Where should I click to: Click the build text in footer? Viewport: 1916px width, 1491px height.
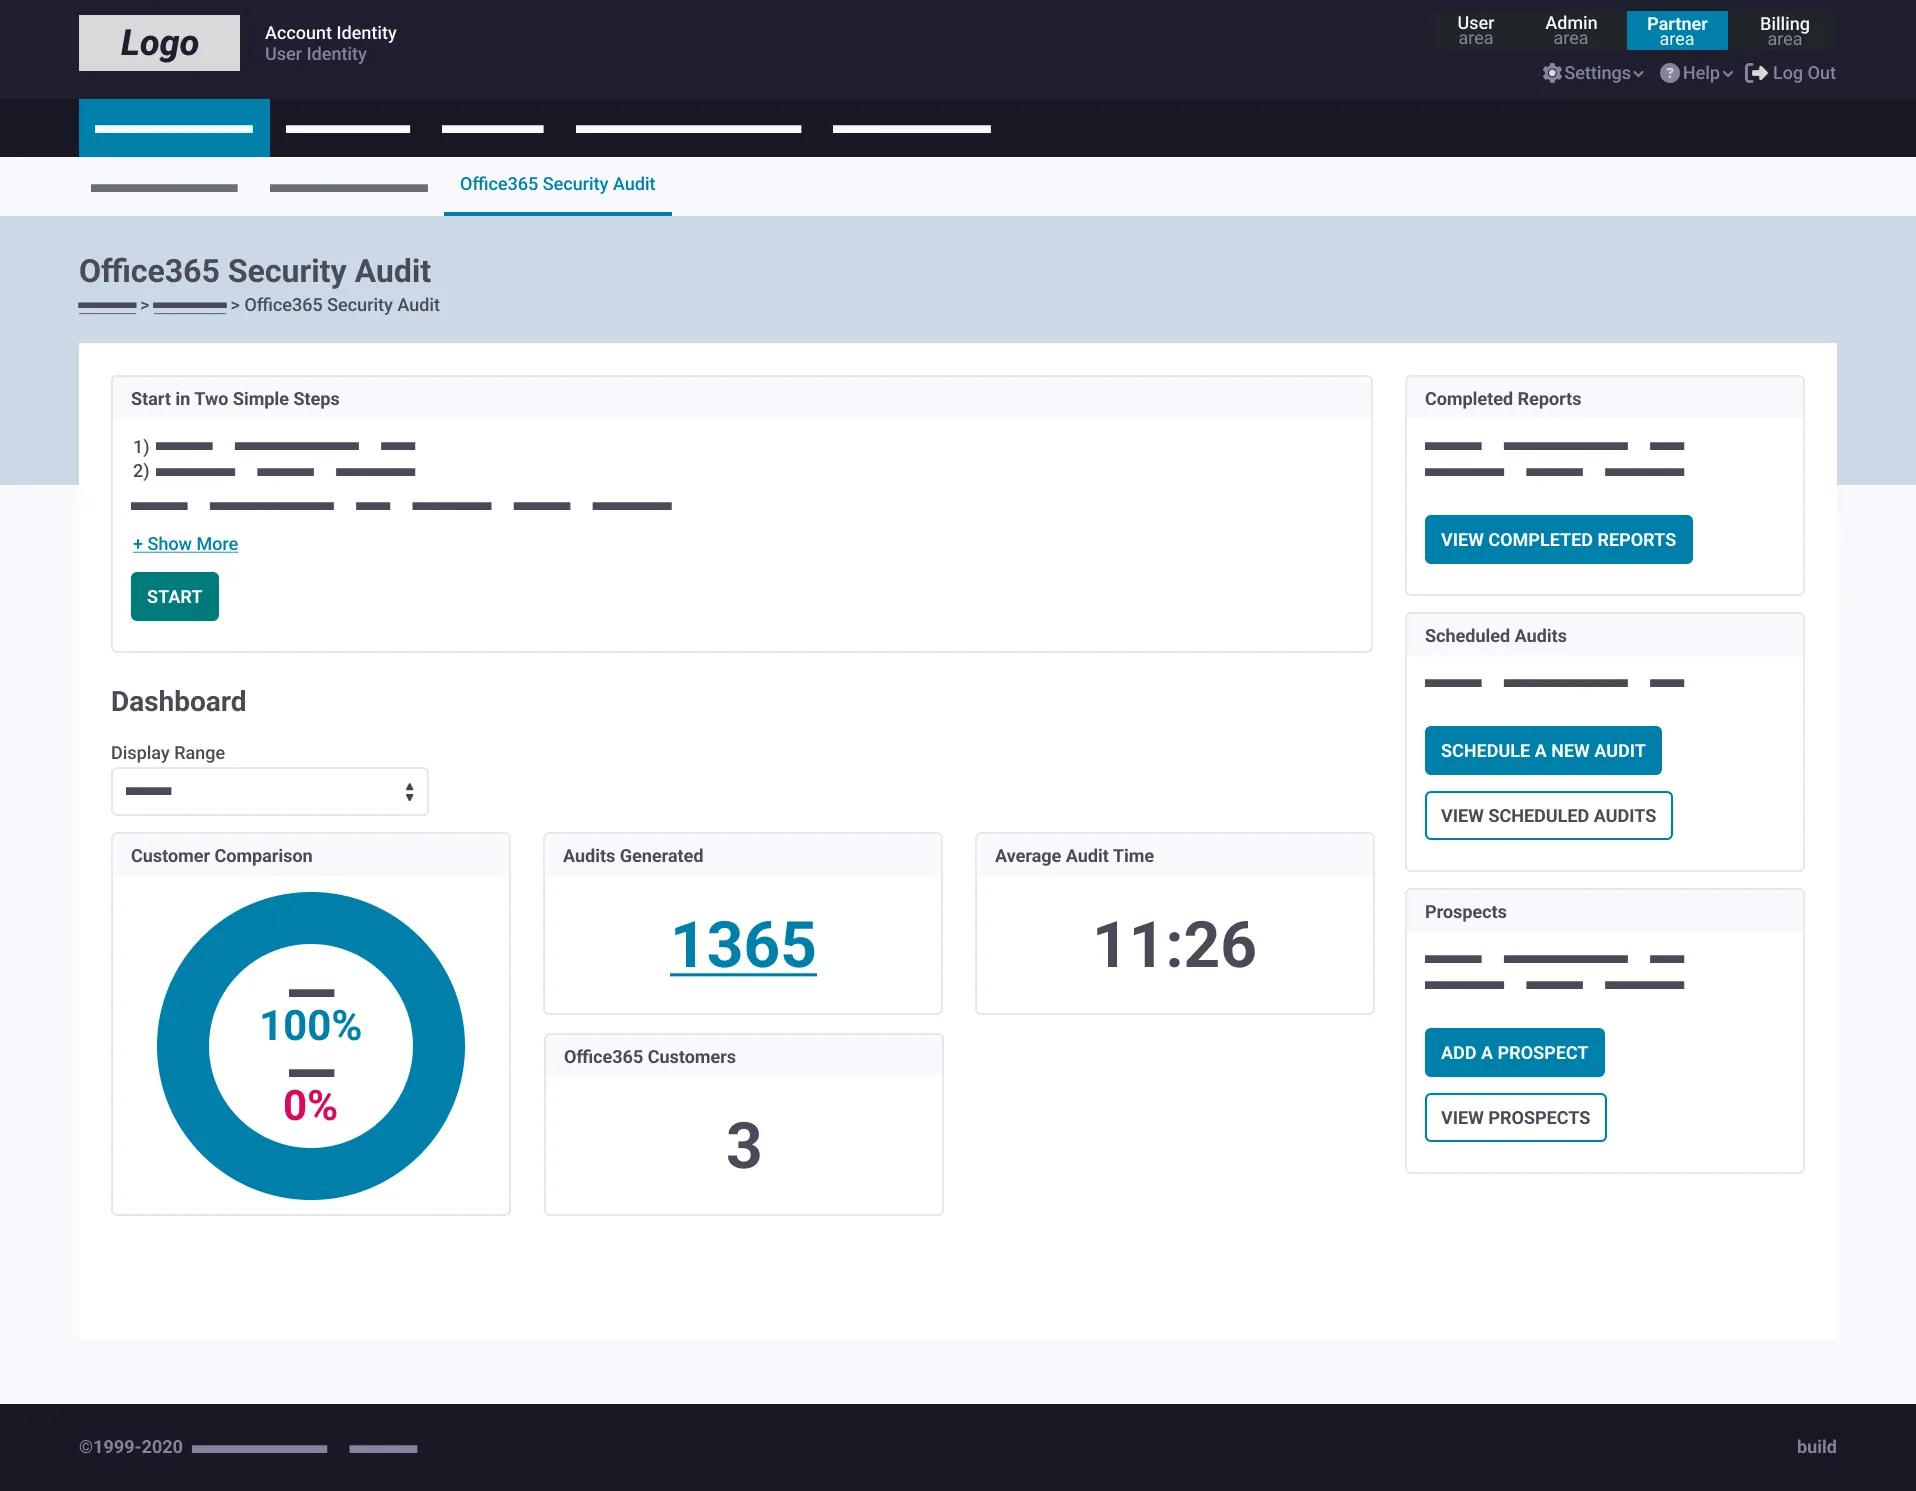(1816, 1447)
